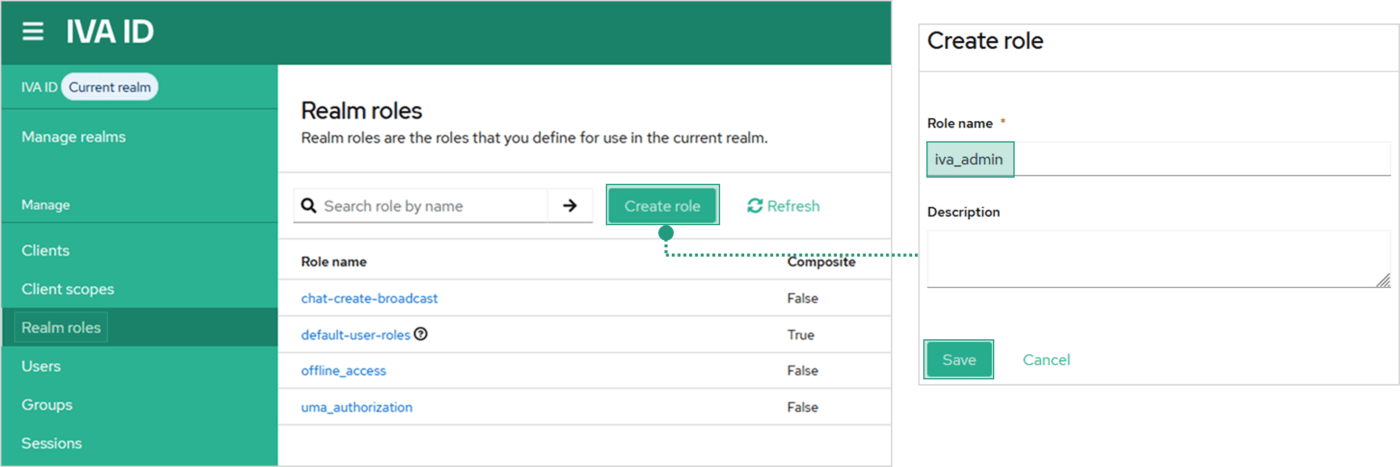Click the Create role button

click(x=662, y=206)
